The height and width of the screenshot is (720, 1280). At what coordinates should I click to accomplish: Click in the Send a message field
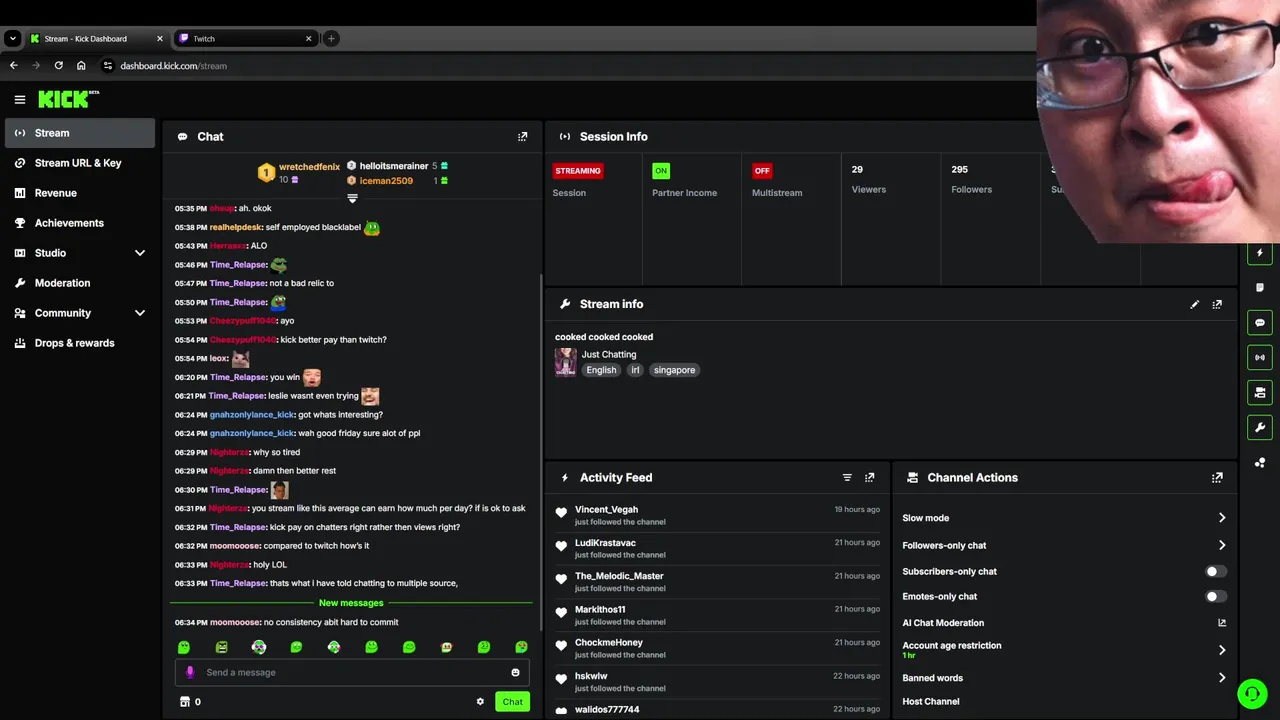352,672
